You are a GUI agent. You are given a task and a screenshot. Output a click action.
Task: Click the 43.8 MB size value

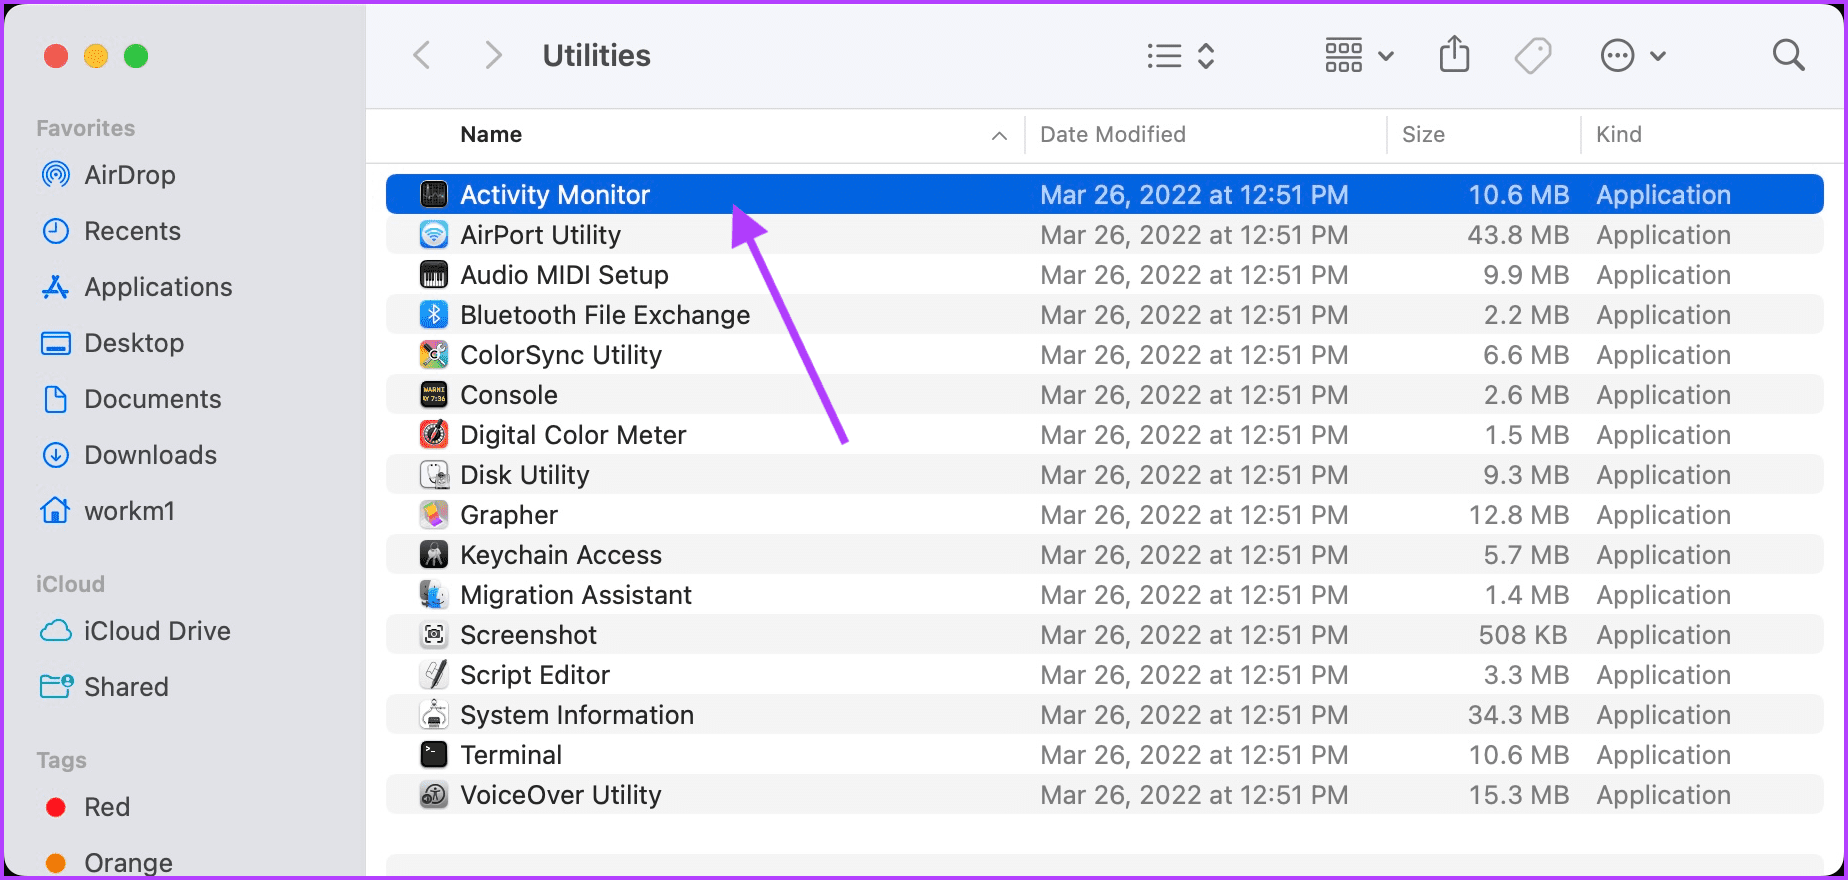tap(1518, 235)
